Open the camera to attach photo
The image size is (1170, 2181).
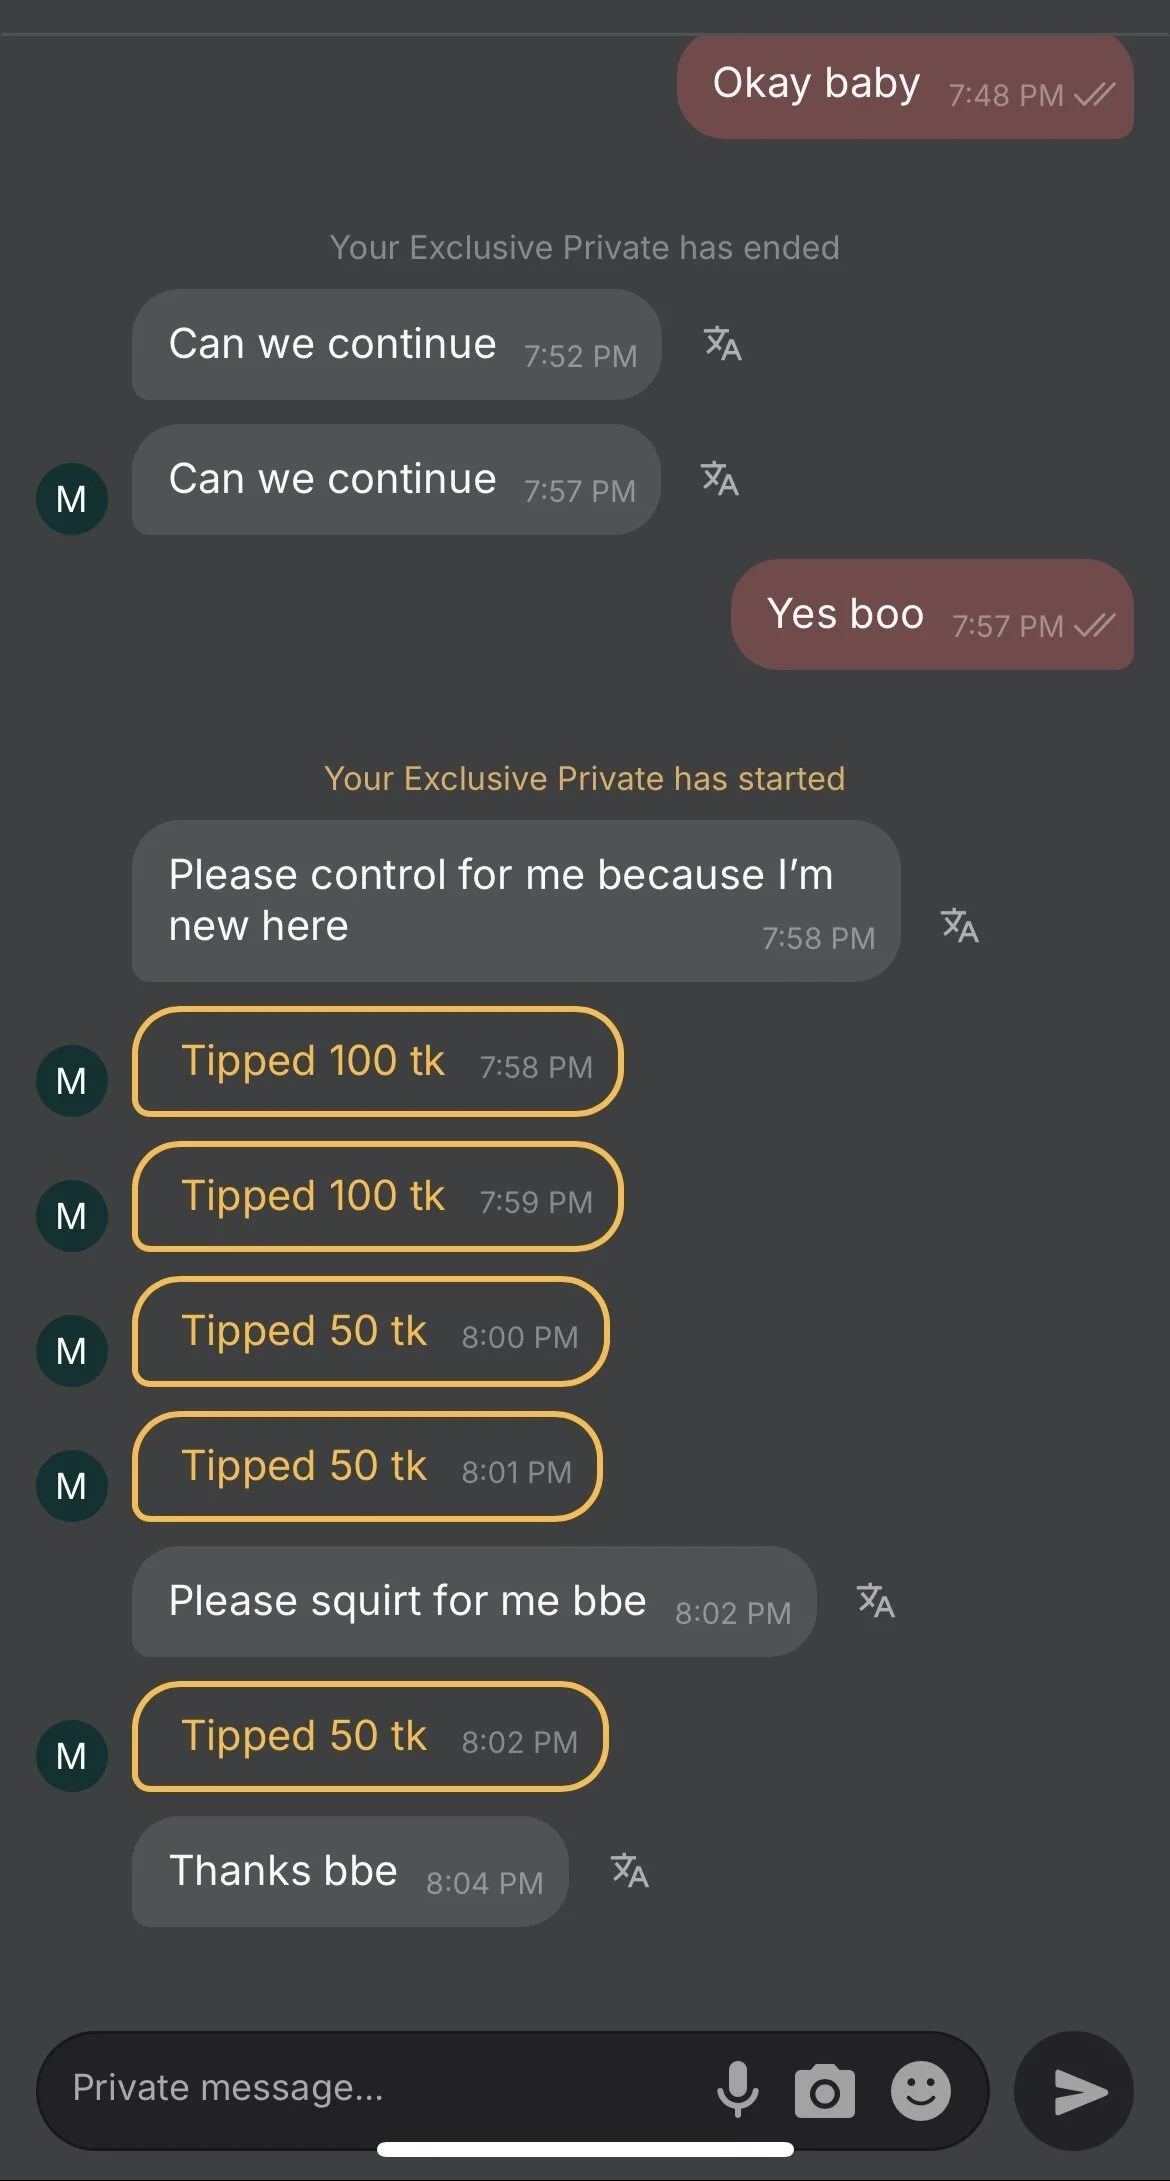click(824, 2091)
